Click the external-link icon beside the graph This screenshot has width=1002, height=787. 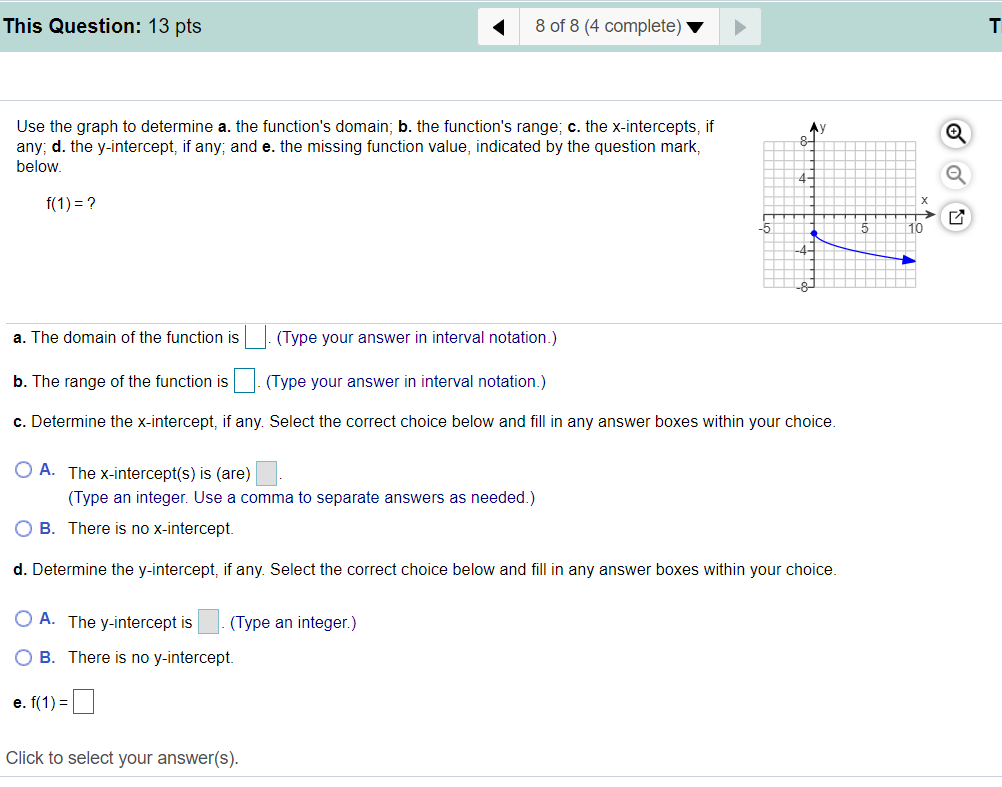tap(955, 216)
